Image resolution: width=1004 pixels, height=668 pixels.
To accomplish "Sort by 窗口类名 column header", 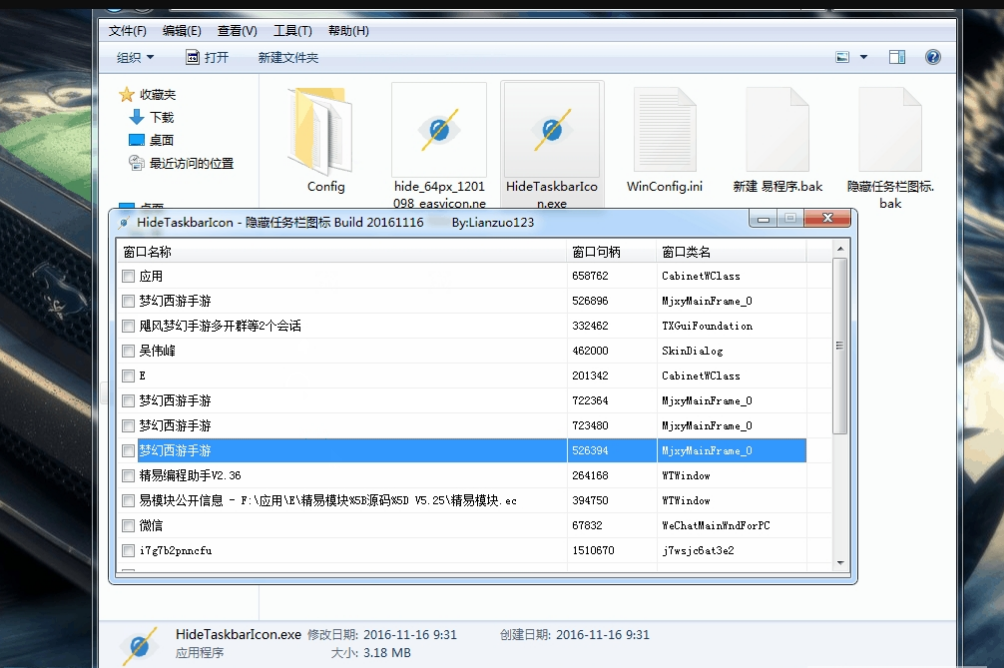I will (x=731, y=252).
